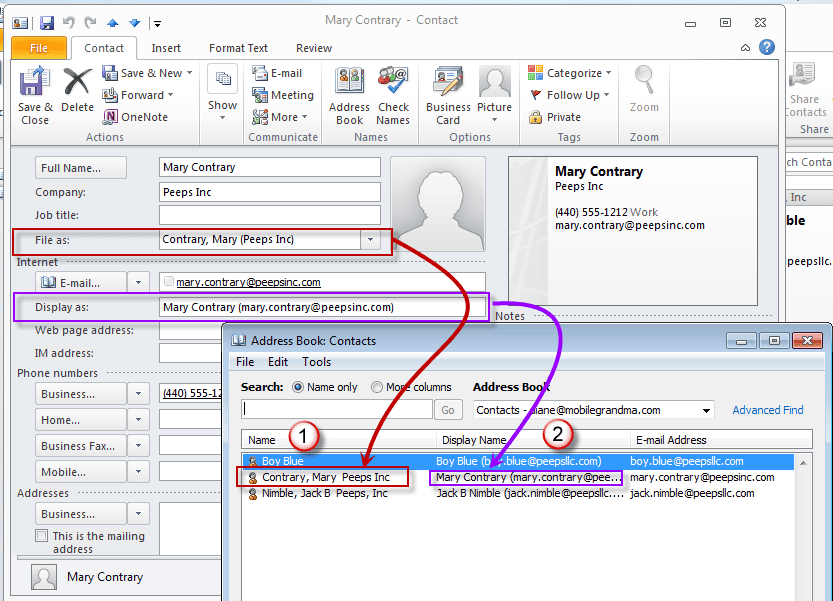The height and width of the screenshot is (601, 833).
Task: Open the Mobile phone type dropdown
Action: pos(139,472)
